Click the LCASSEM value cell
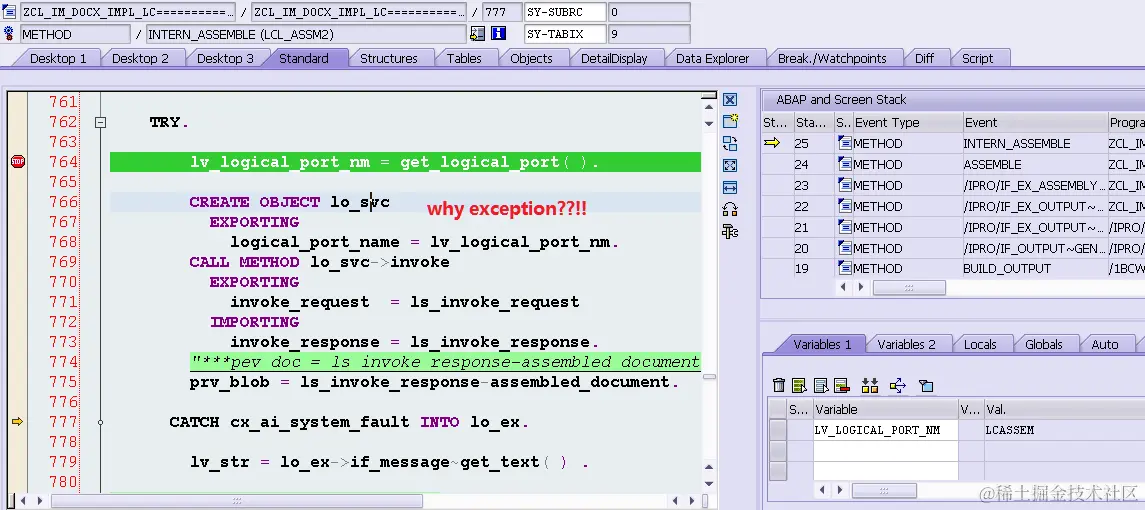 pyautogui.click(x=1063, y=430)
